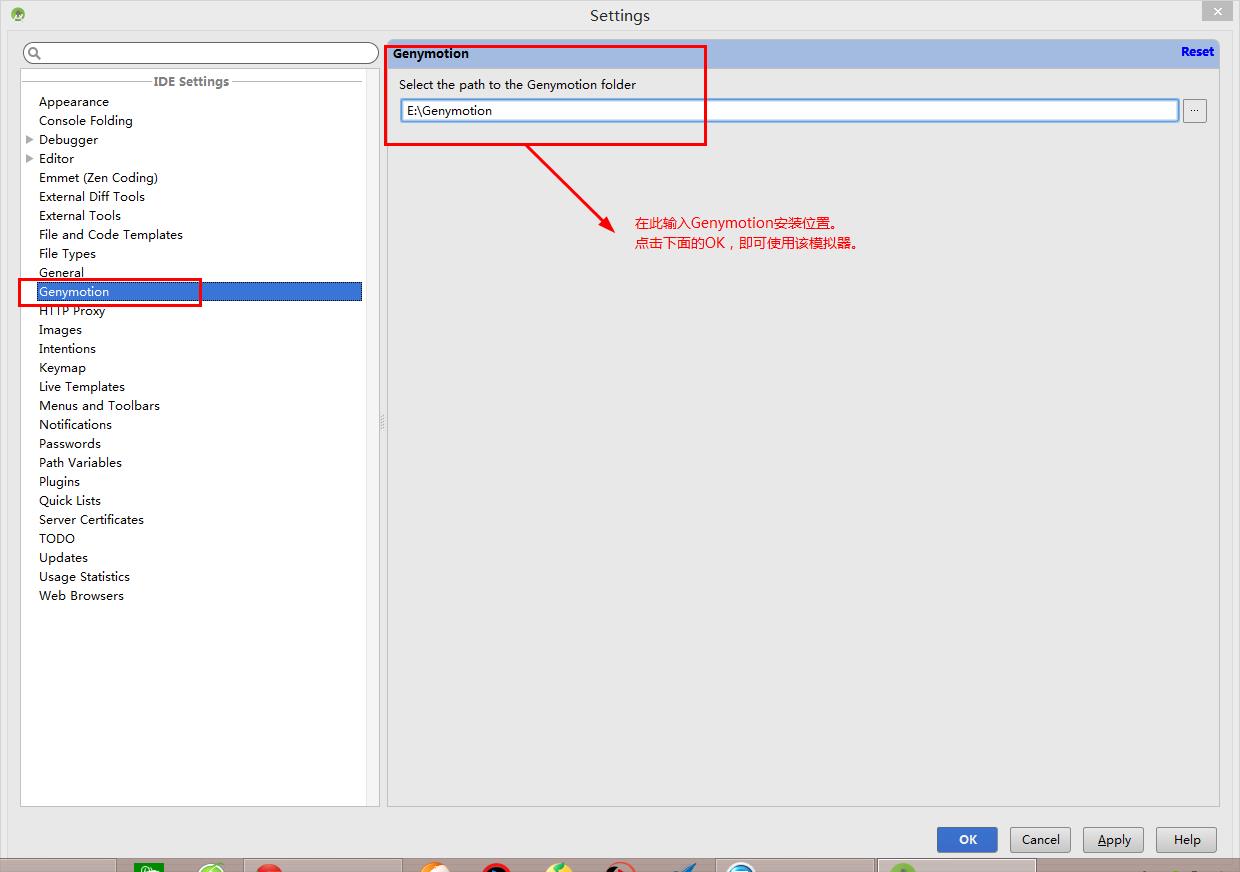The width and height of the screenshot is (1240, 872).
Task: Select the Editor settings entry
Action: pyautogui.click(x=57, y=159)
